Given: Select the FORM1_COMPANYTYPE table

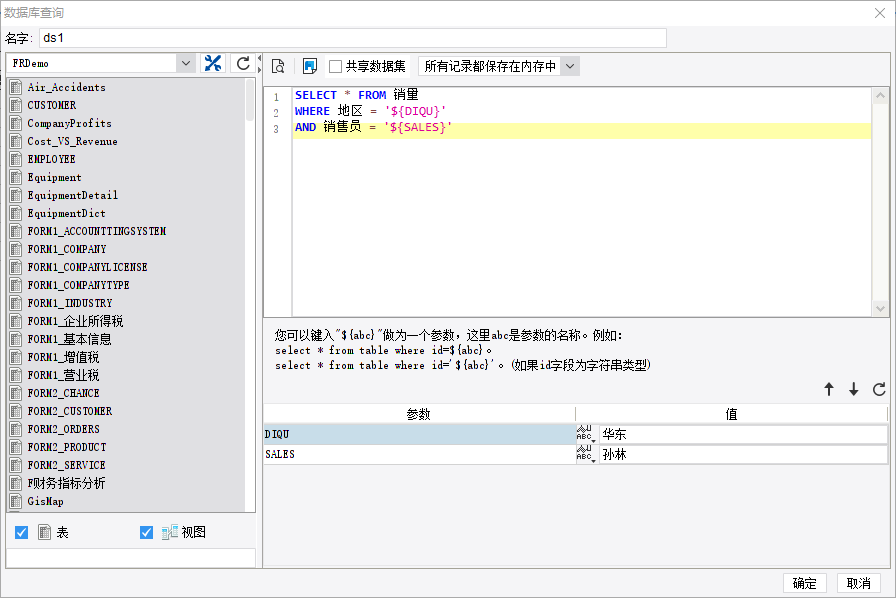Looking at the screenshot, I should click(78, 285).
